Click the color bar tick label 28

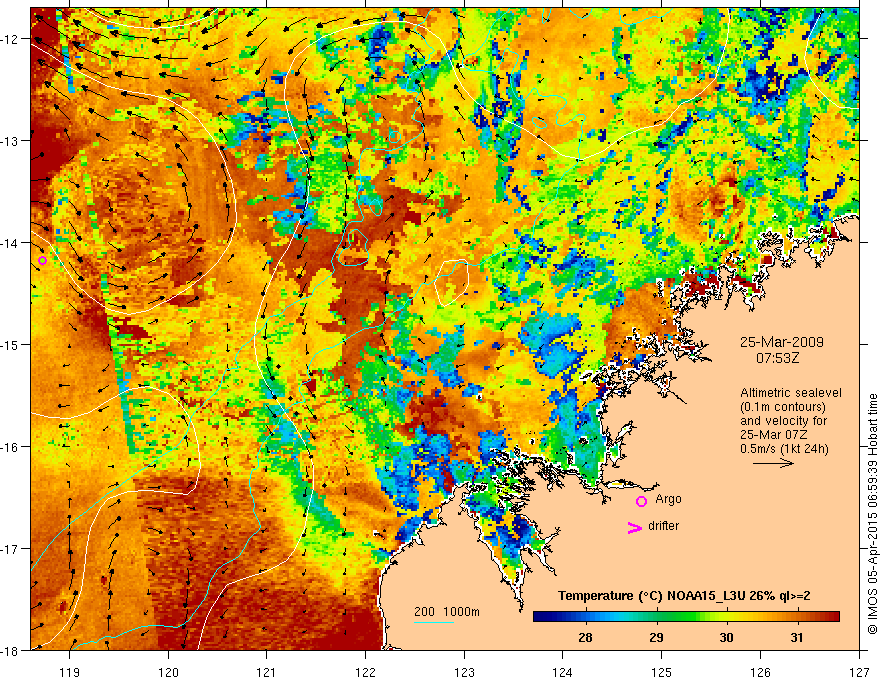tap(585, 637)
